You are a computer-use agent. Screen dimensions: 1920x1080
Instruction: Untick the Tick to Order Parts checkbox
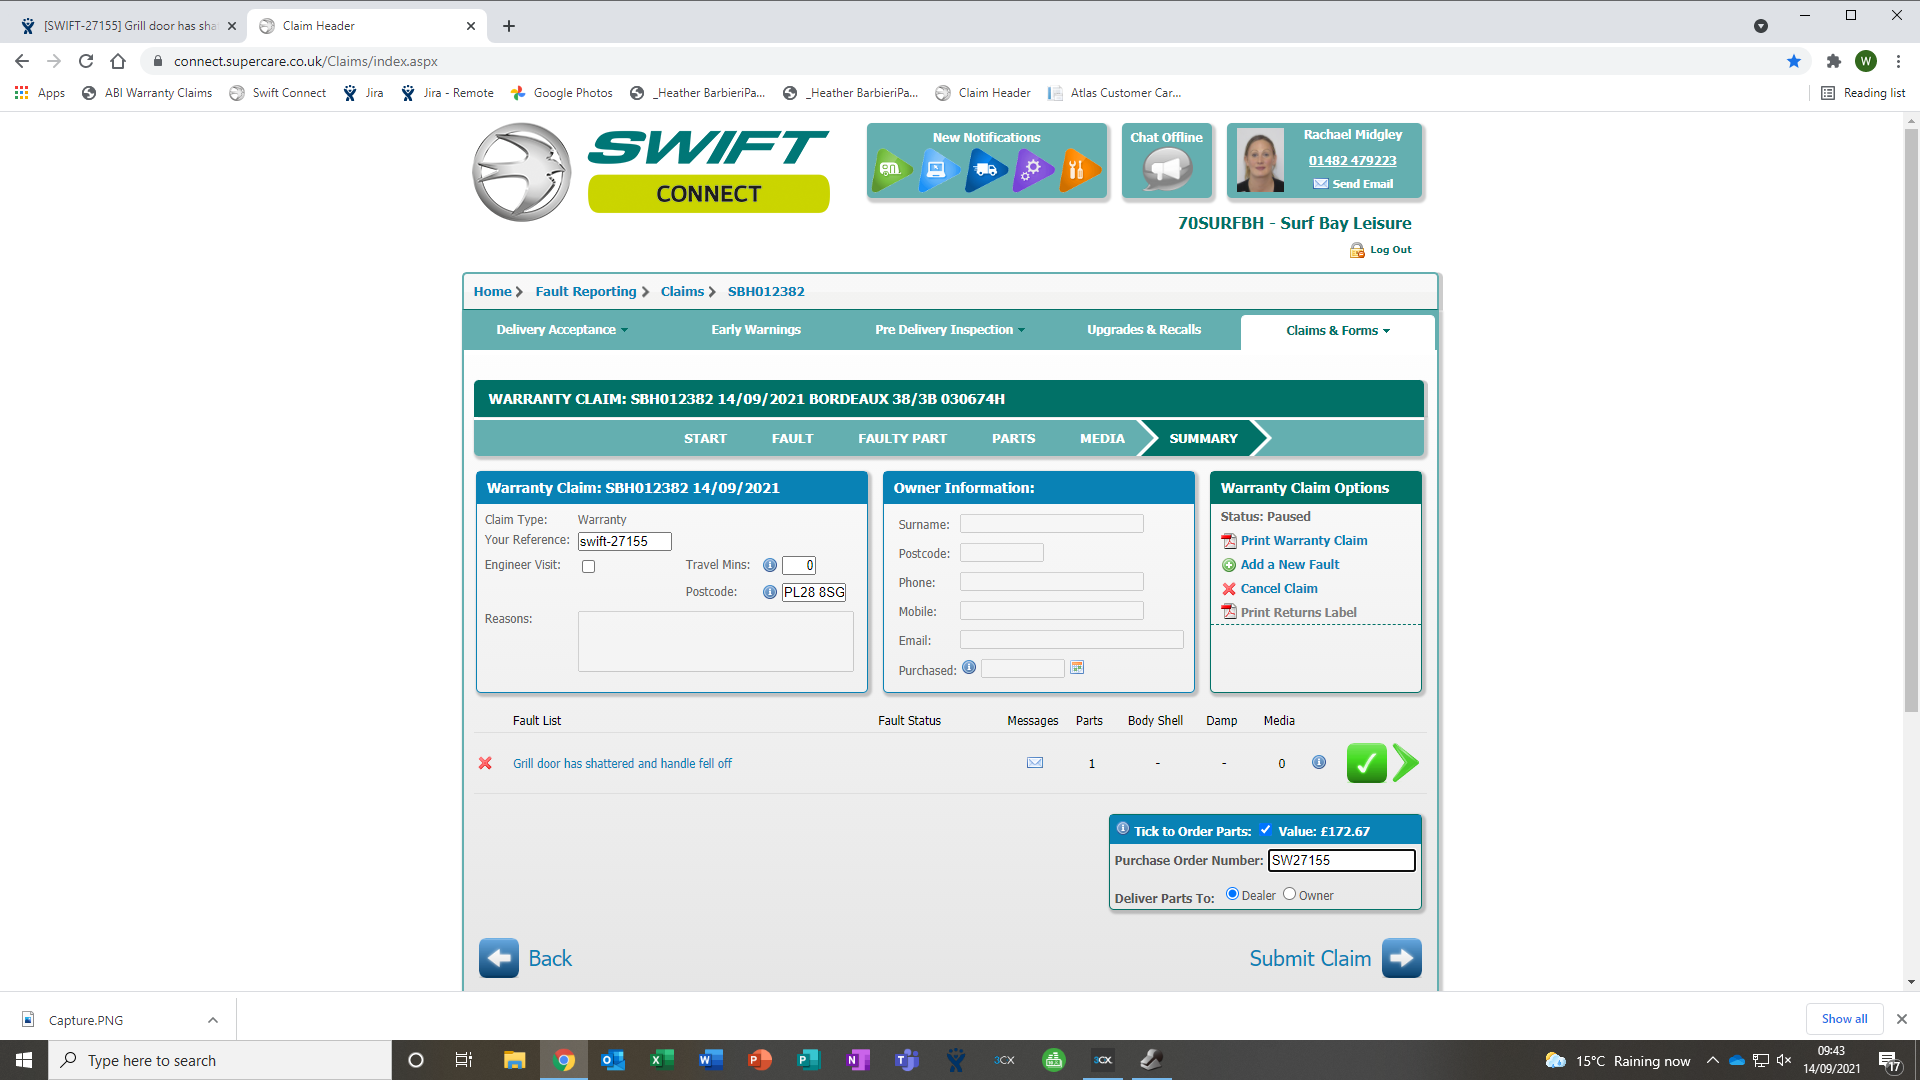[x=1265, y=830]
